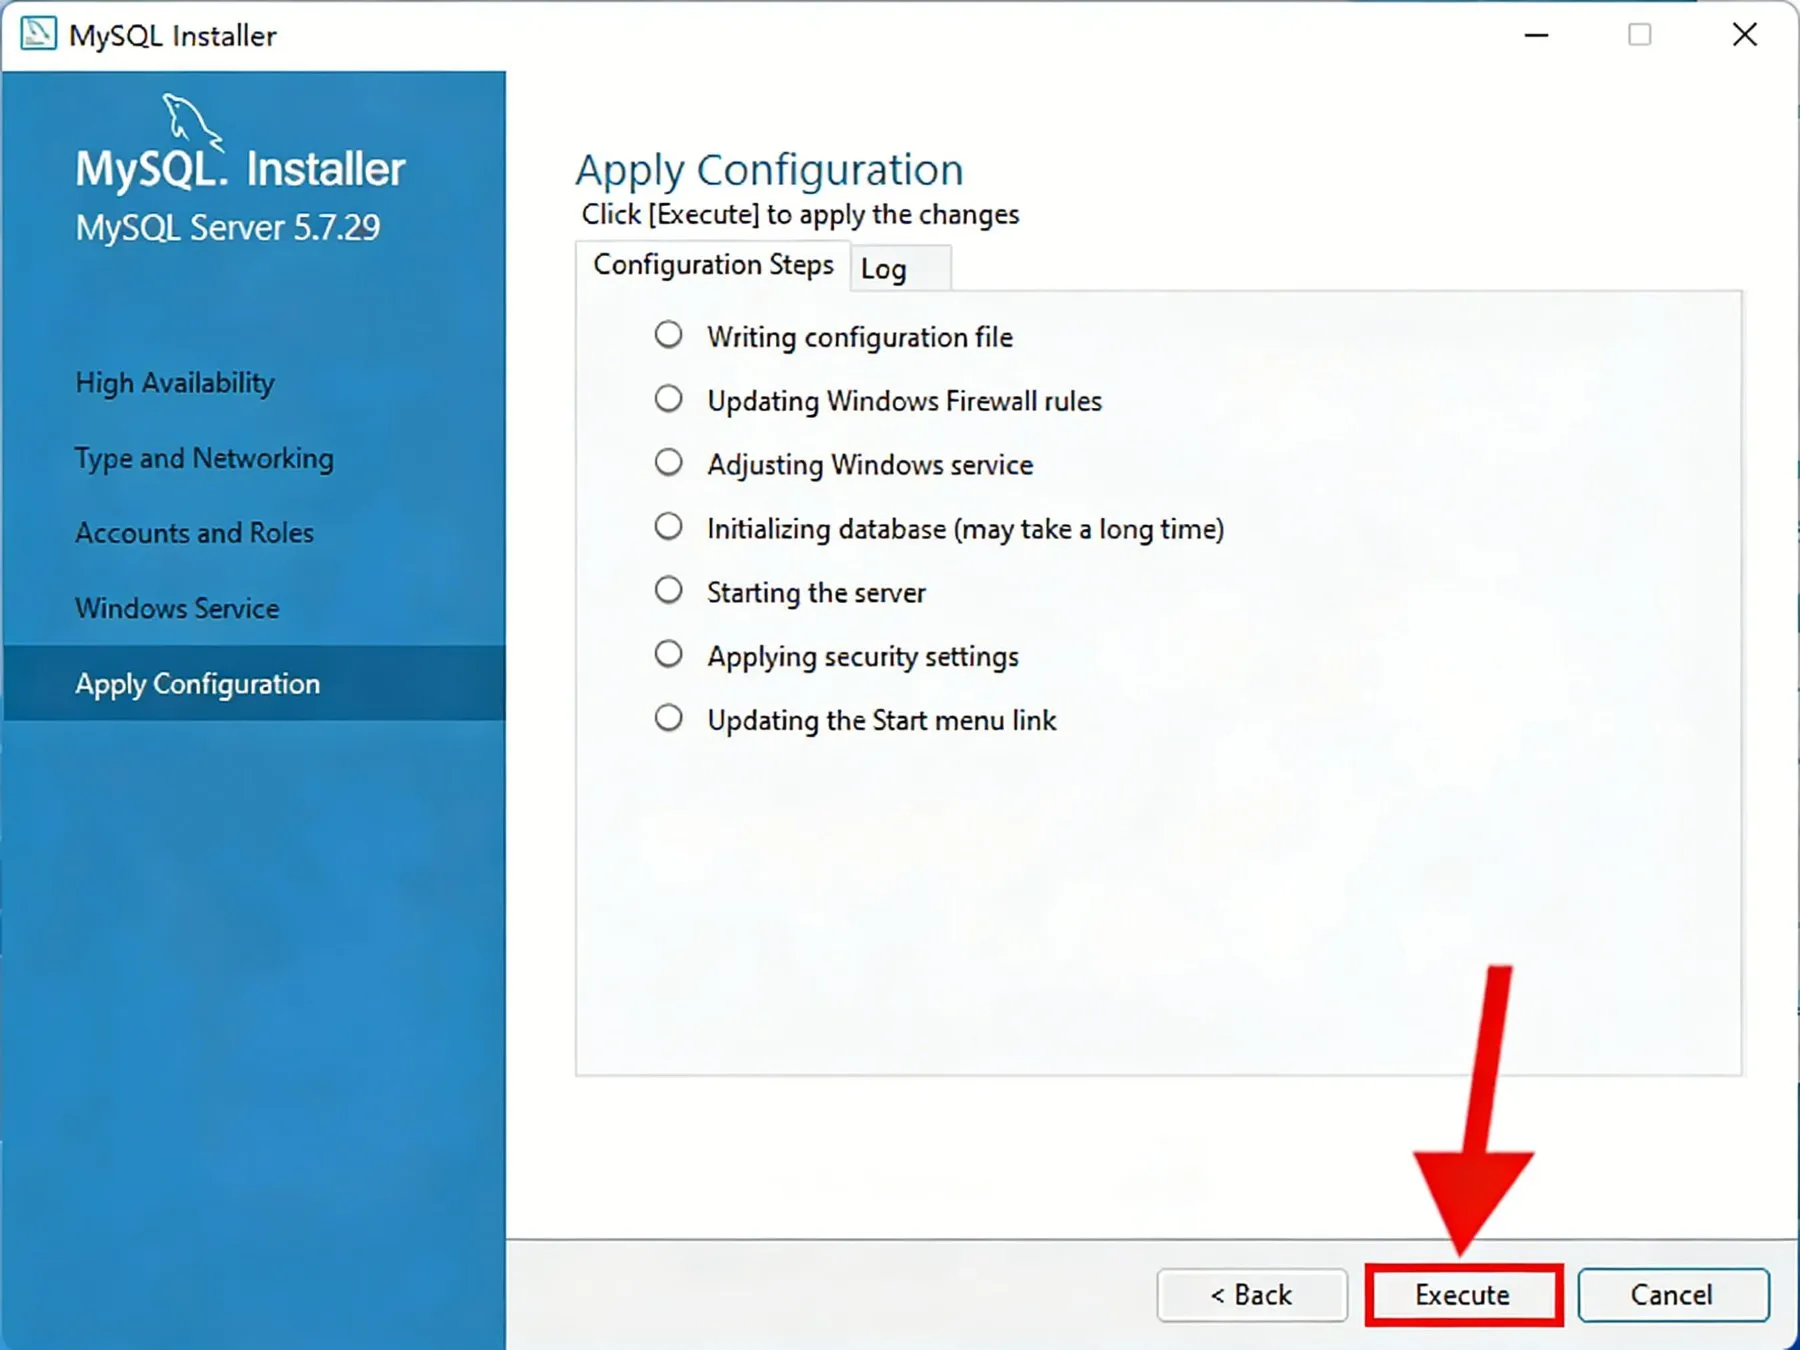
Task: Select the Updating Windows Firewall rules circle
Action: (x=668, y=399)
